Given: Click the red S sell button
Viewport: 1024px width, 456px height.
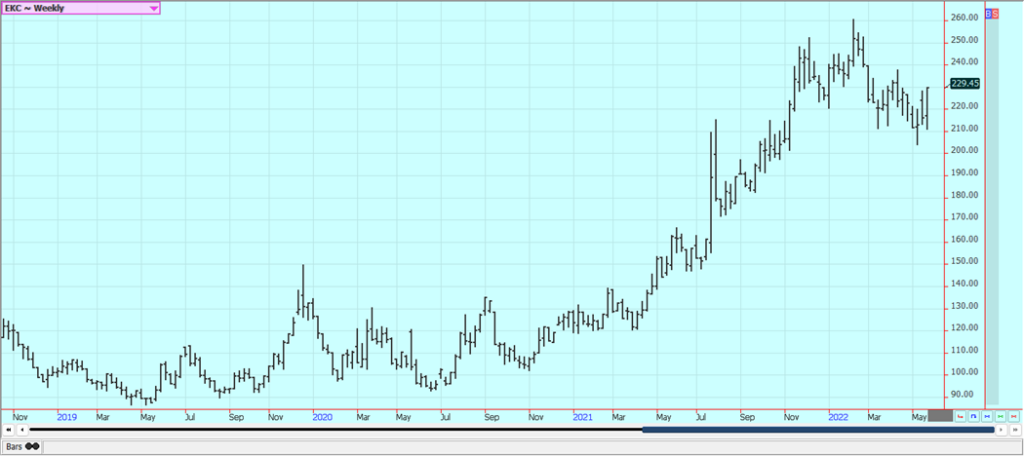Looking at the screenshot, I should pyautogui.click(x=995, y=14).
